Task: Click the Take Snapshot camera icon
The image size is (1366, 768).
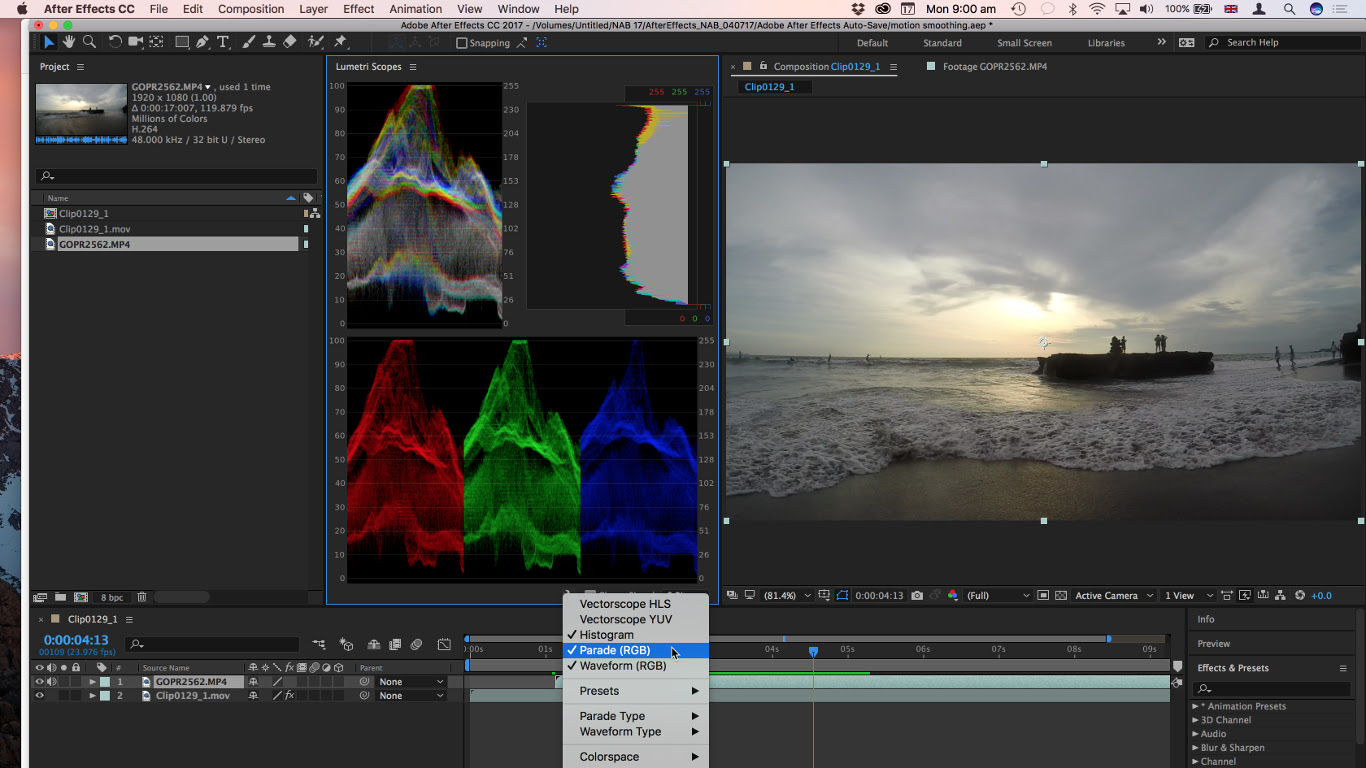Action: tap(917, 595)
